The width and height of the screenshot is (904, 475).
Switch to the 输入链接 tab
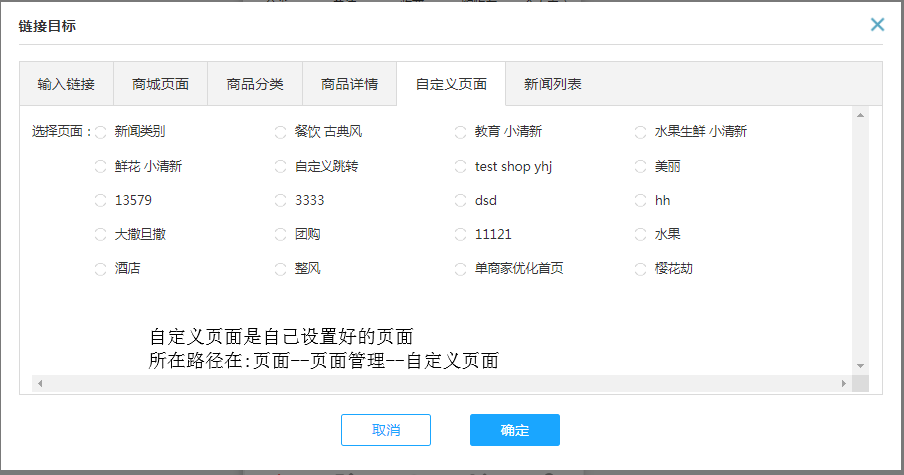tap(66, 84)
